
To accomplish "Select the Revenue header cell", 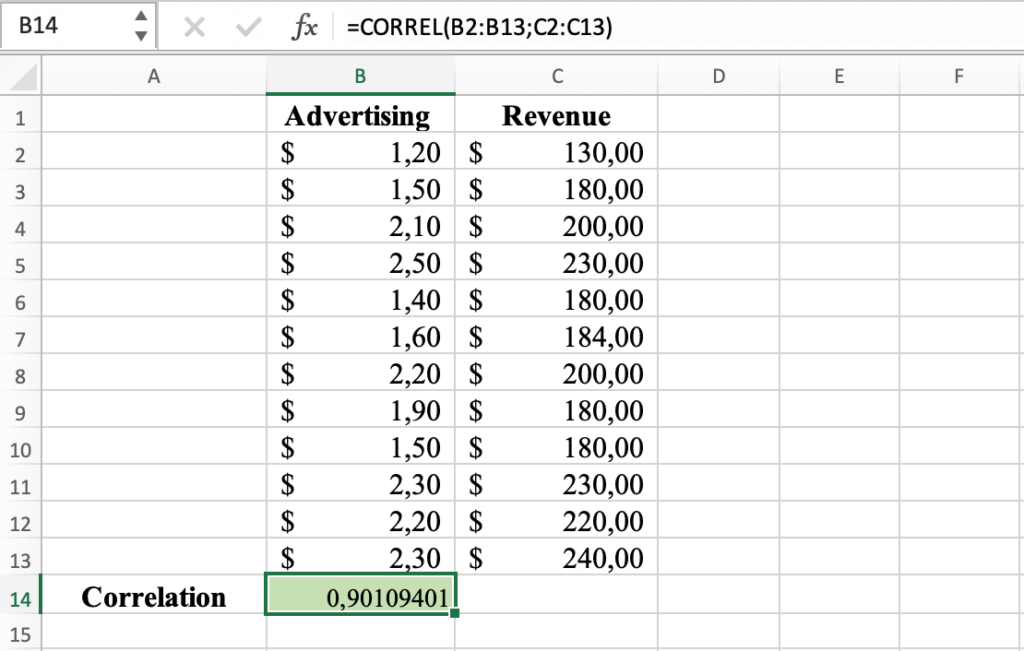I will click(556, 115).
